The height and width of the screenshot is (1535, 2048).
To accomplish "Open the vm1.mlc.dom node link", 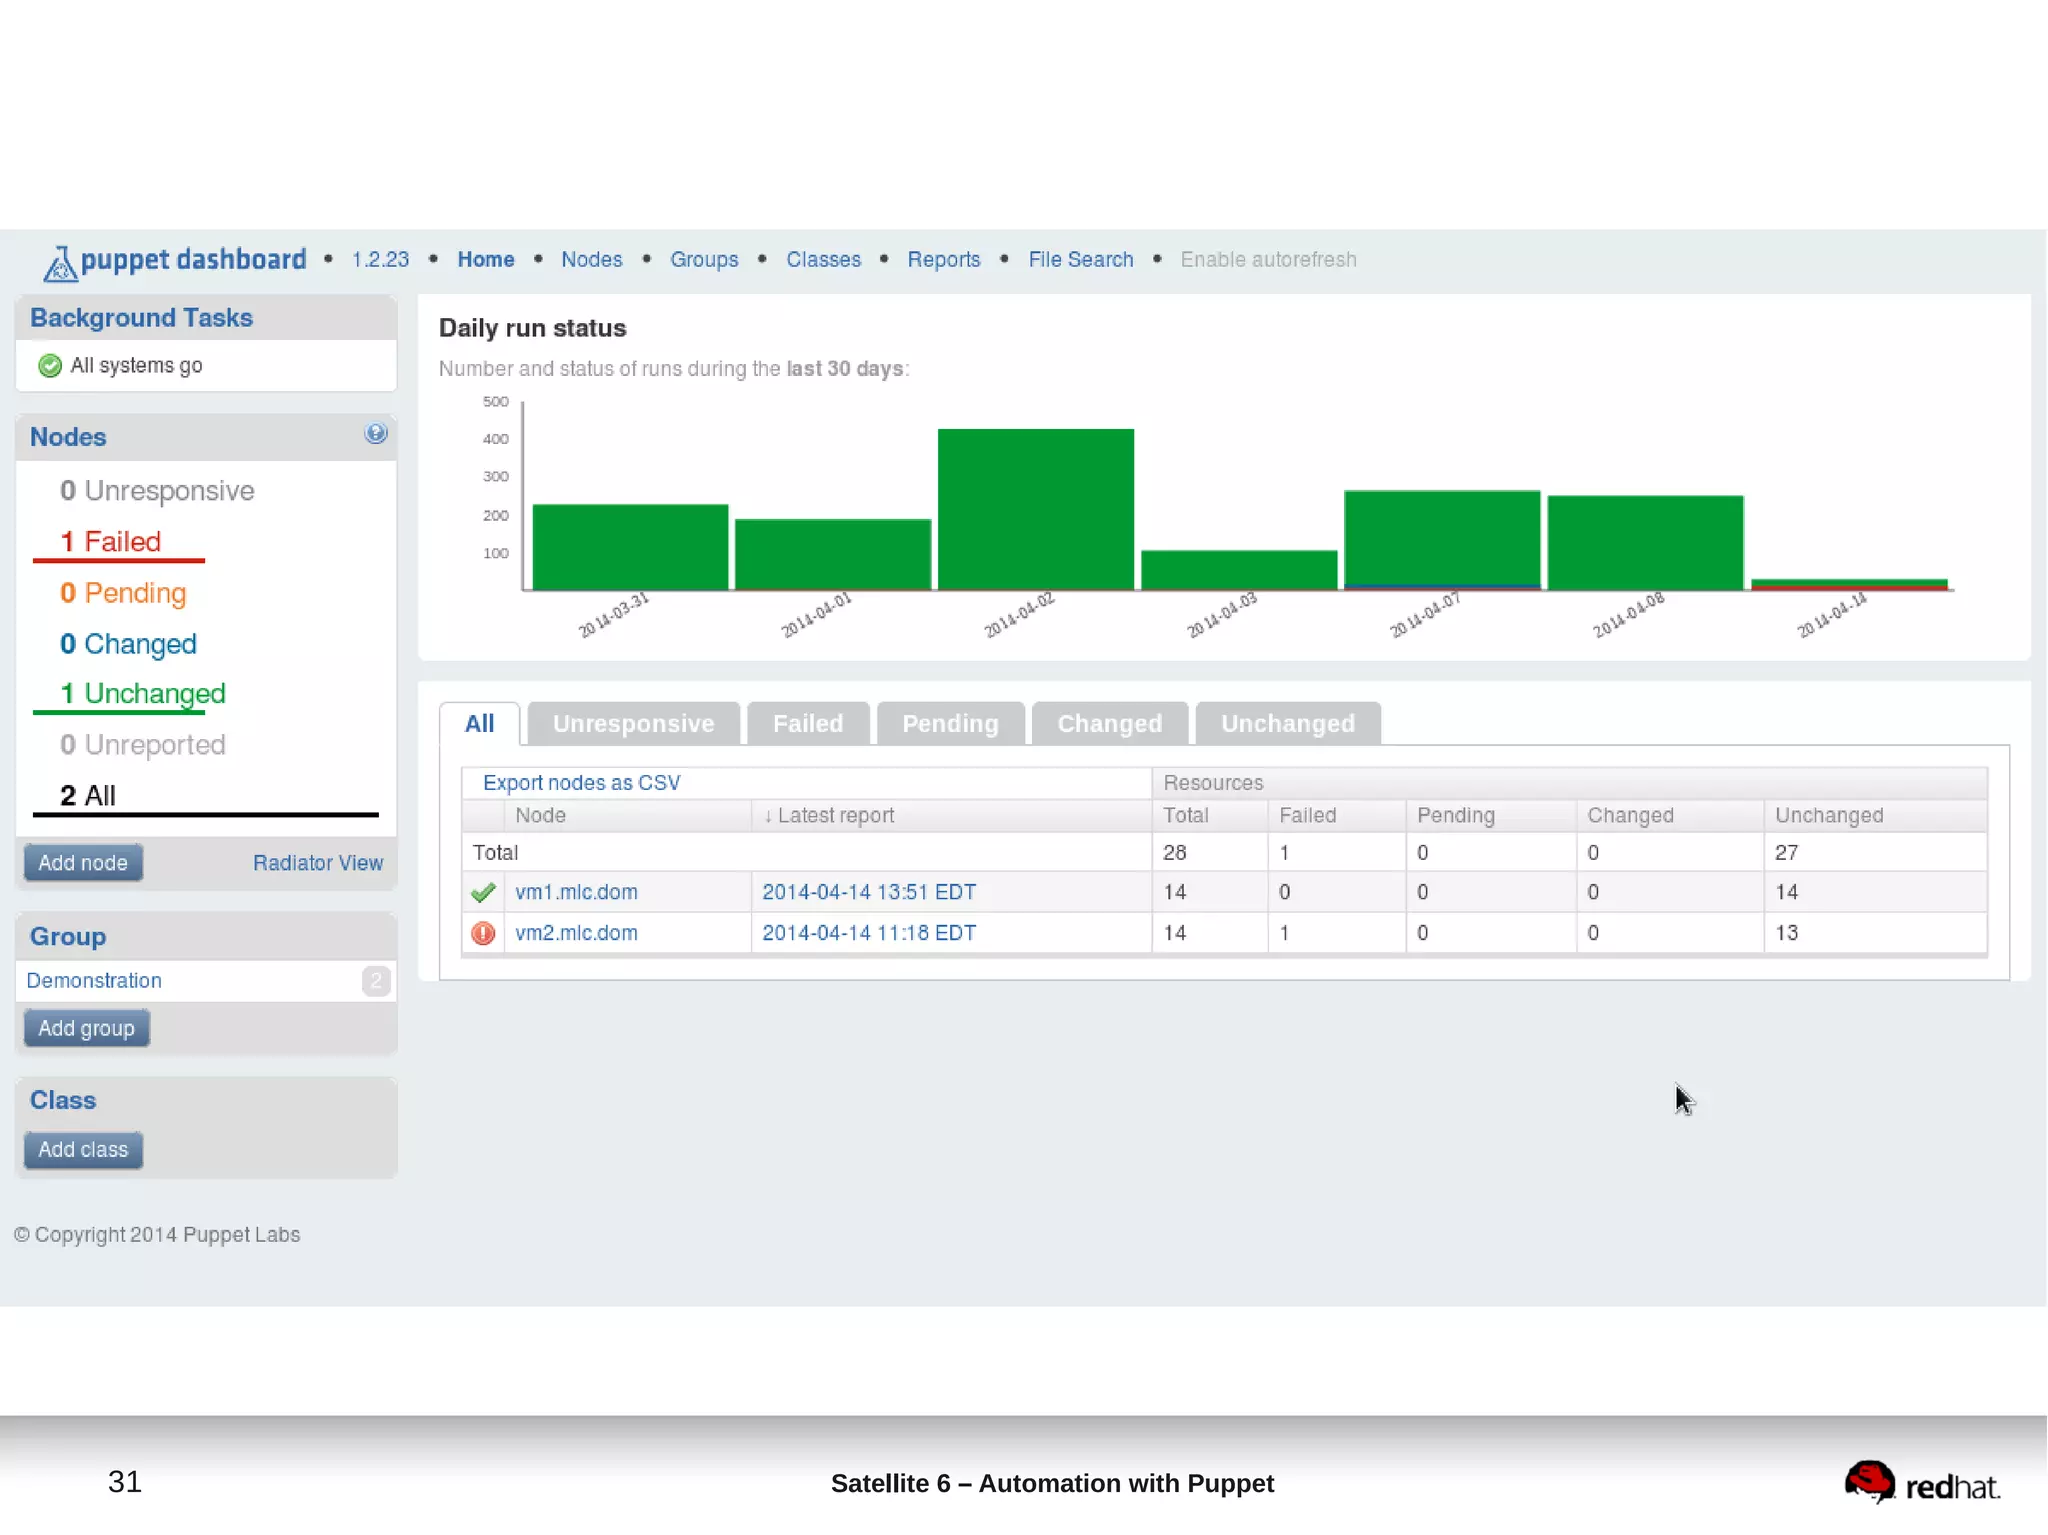I will tap(576, 892).
